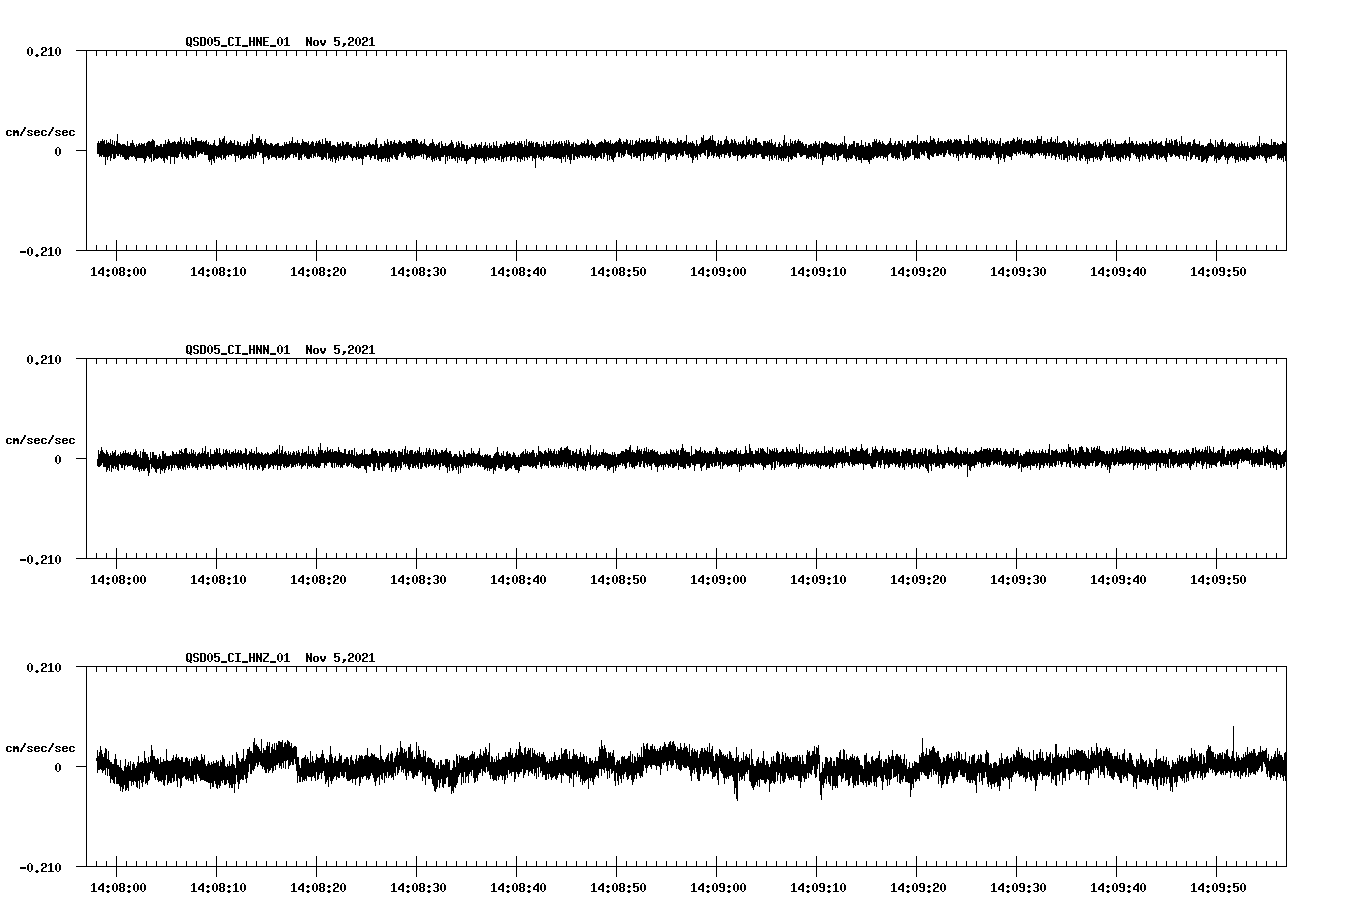Click 14:08:30 time label under HNE plot
Screen dimensions: 1358x924
coord(418,272)
